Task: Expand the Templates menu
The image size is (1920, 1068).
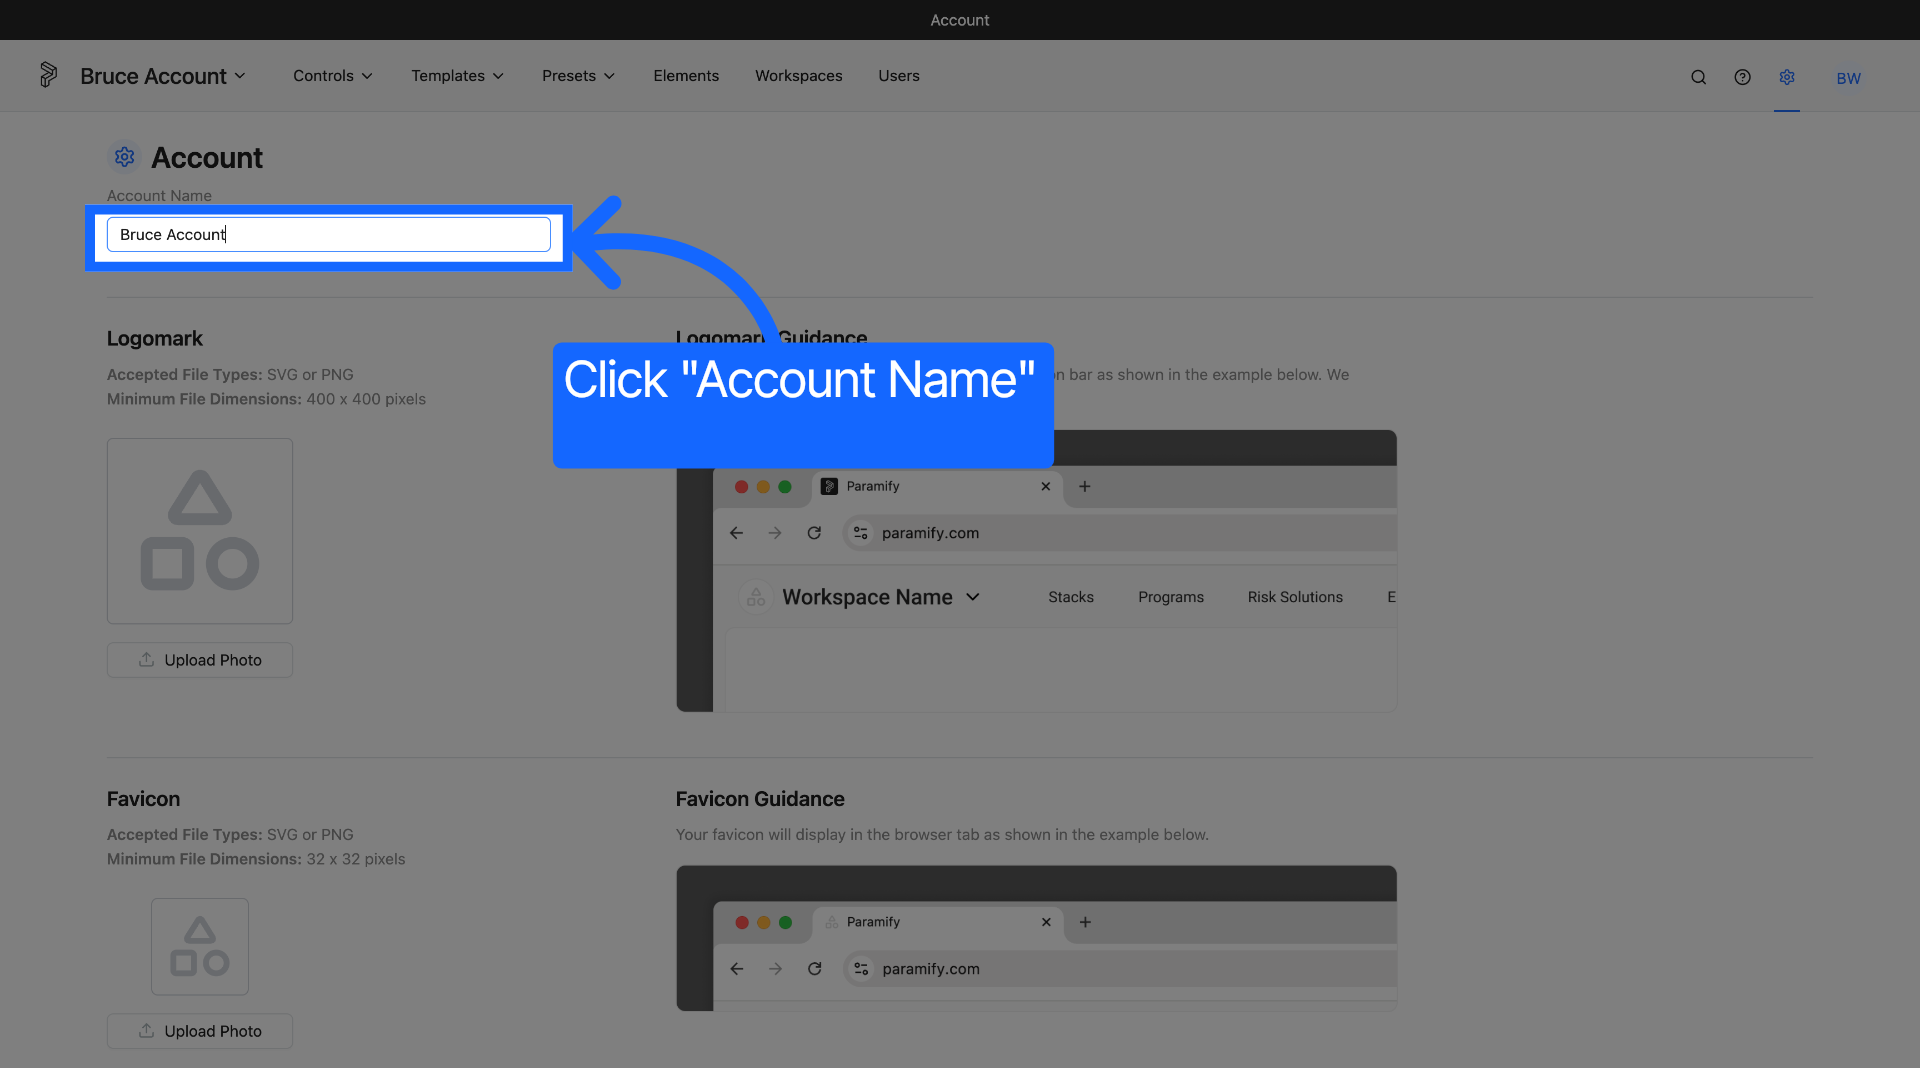Action: (457, 76)
